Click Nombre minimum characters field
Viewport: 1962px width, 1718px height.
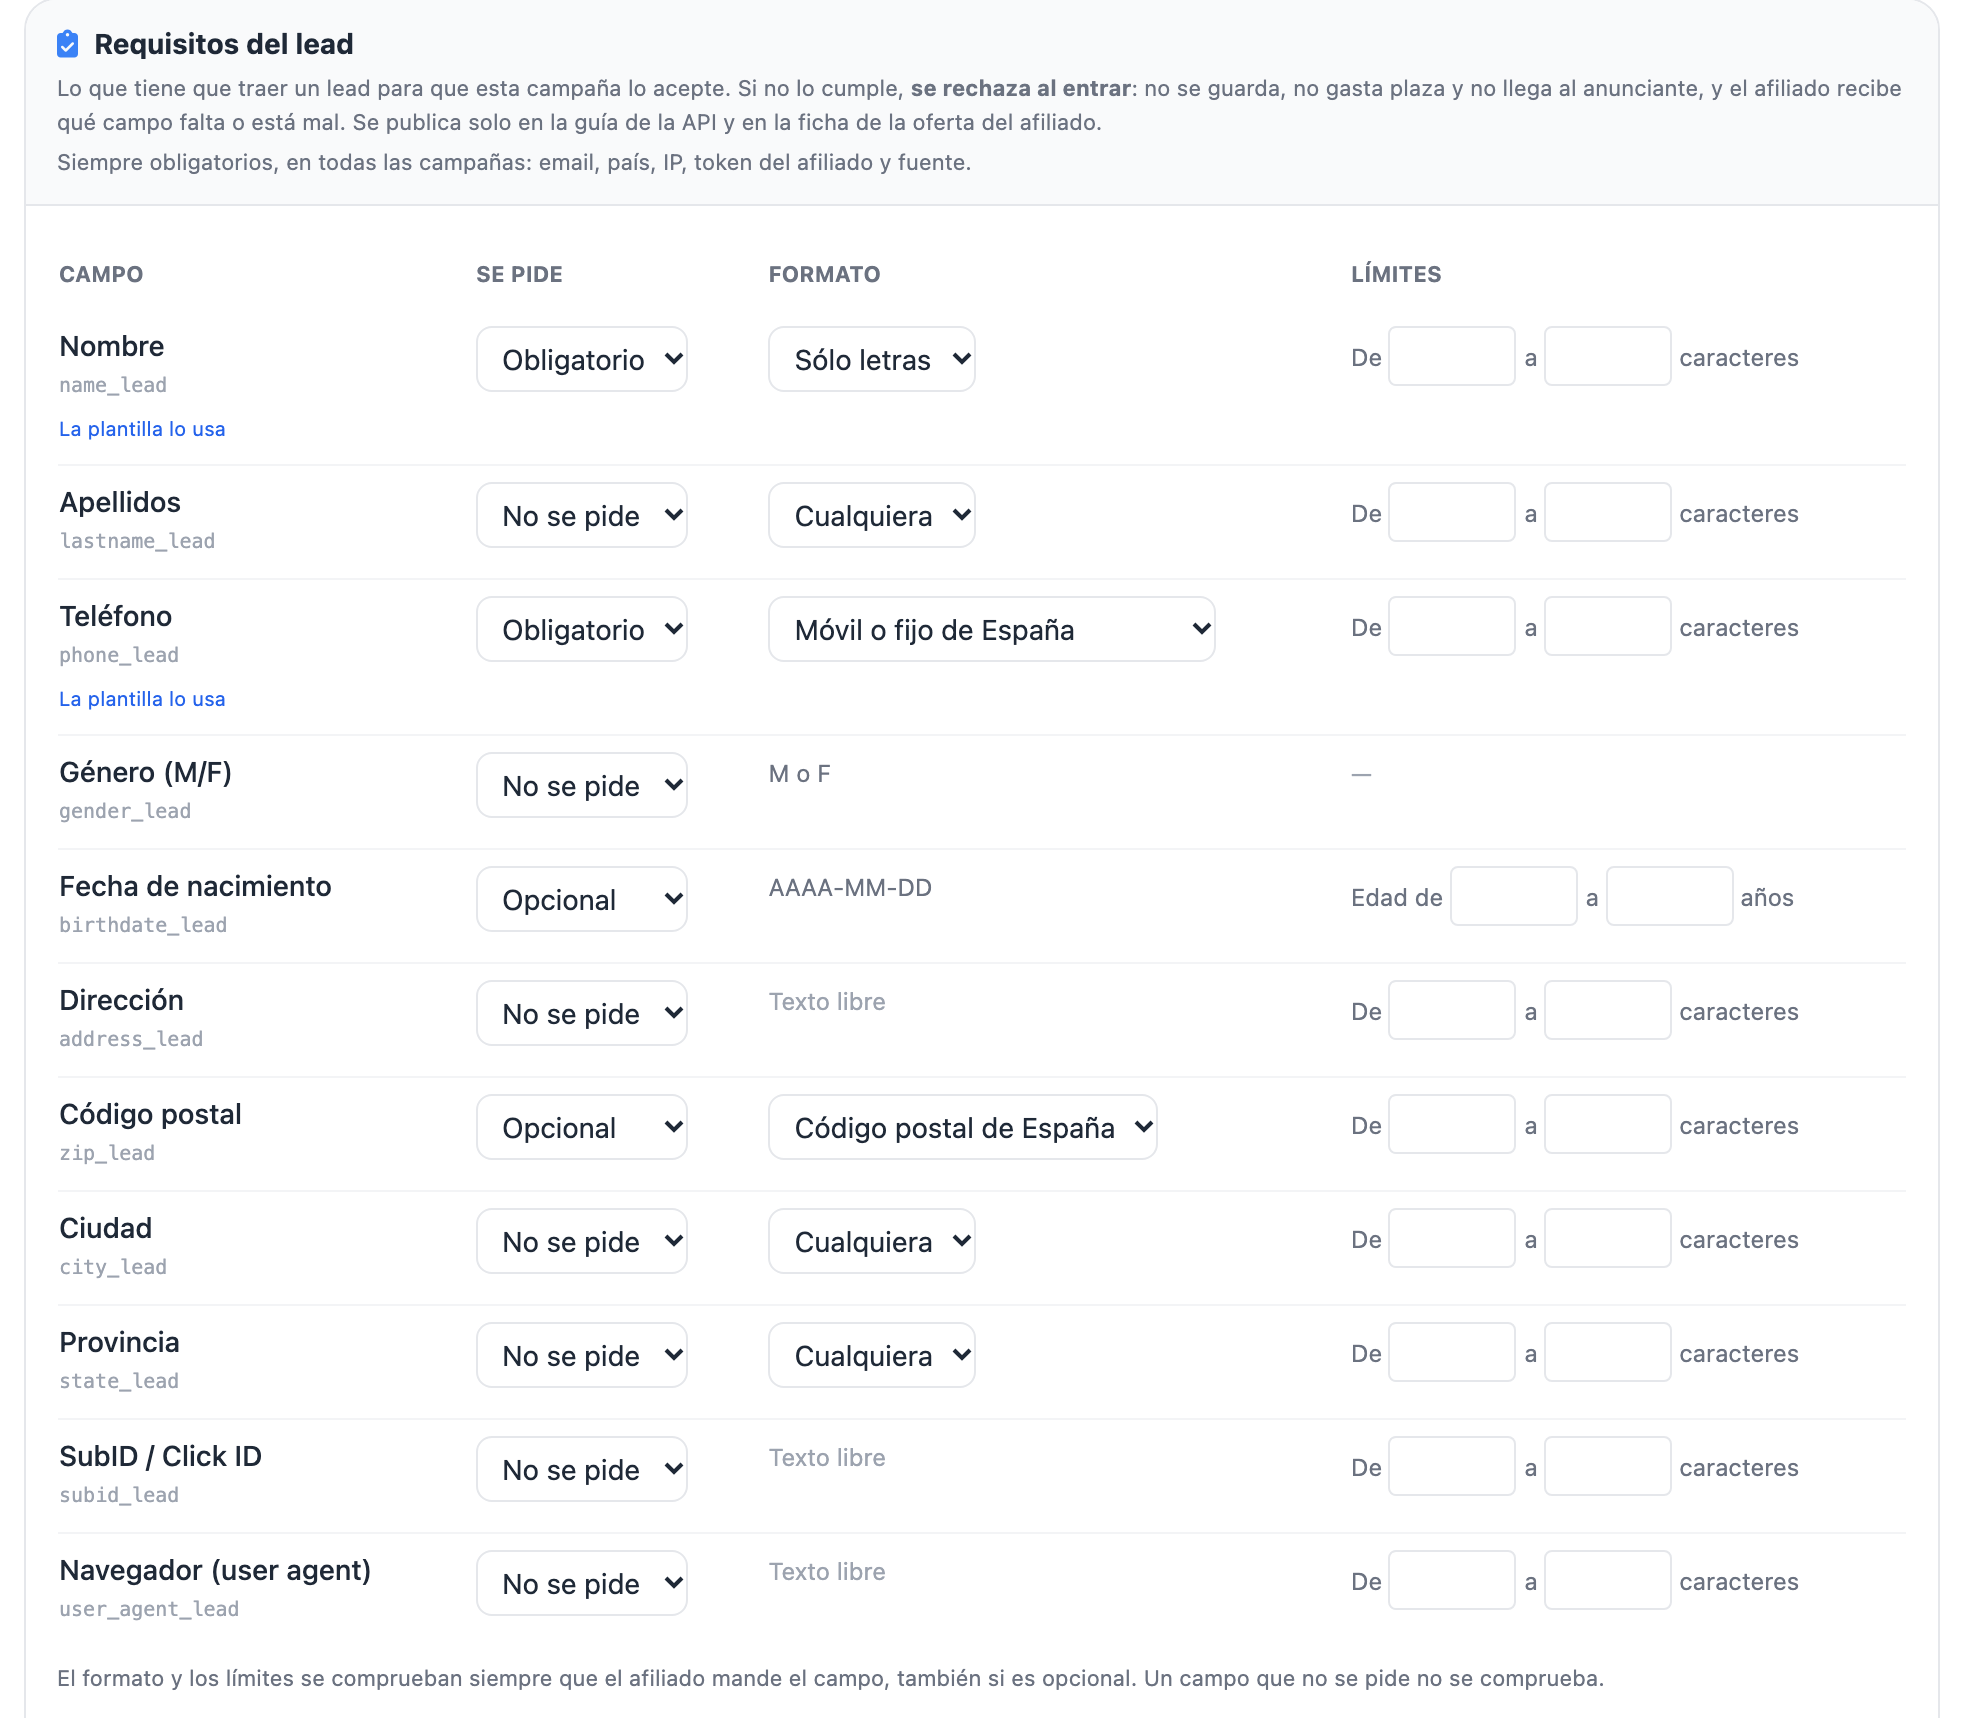tap(1452, 356)
